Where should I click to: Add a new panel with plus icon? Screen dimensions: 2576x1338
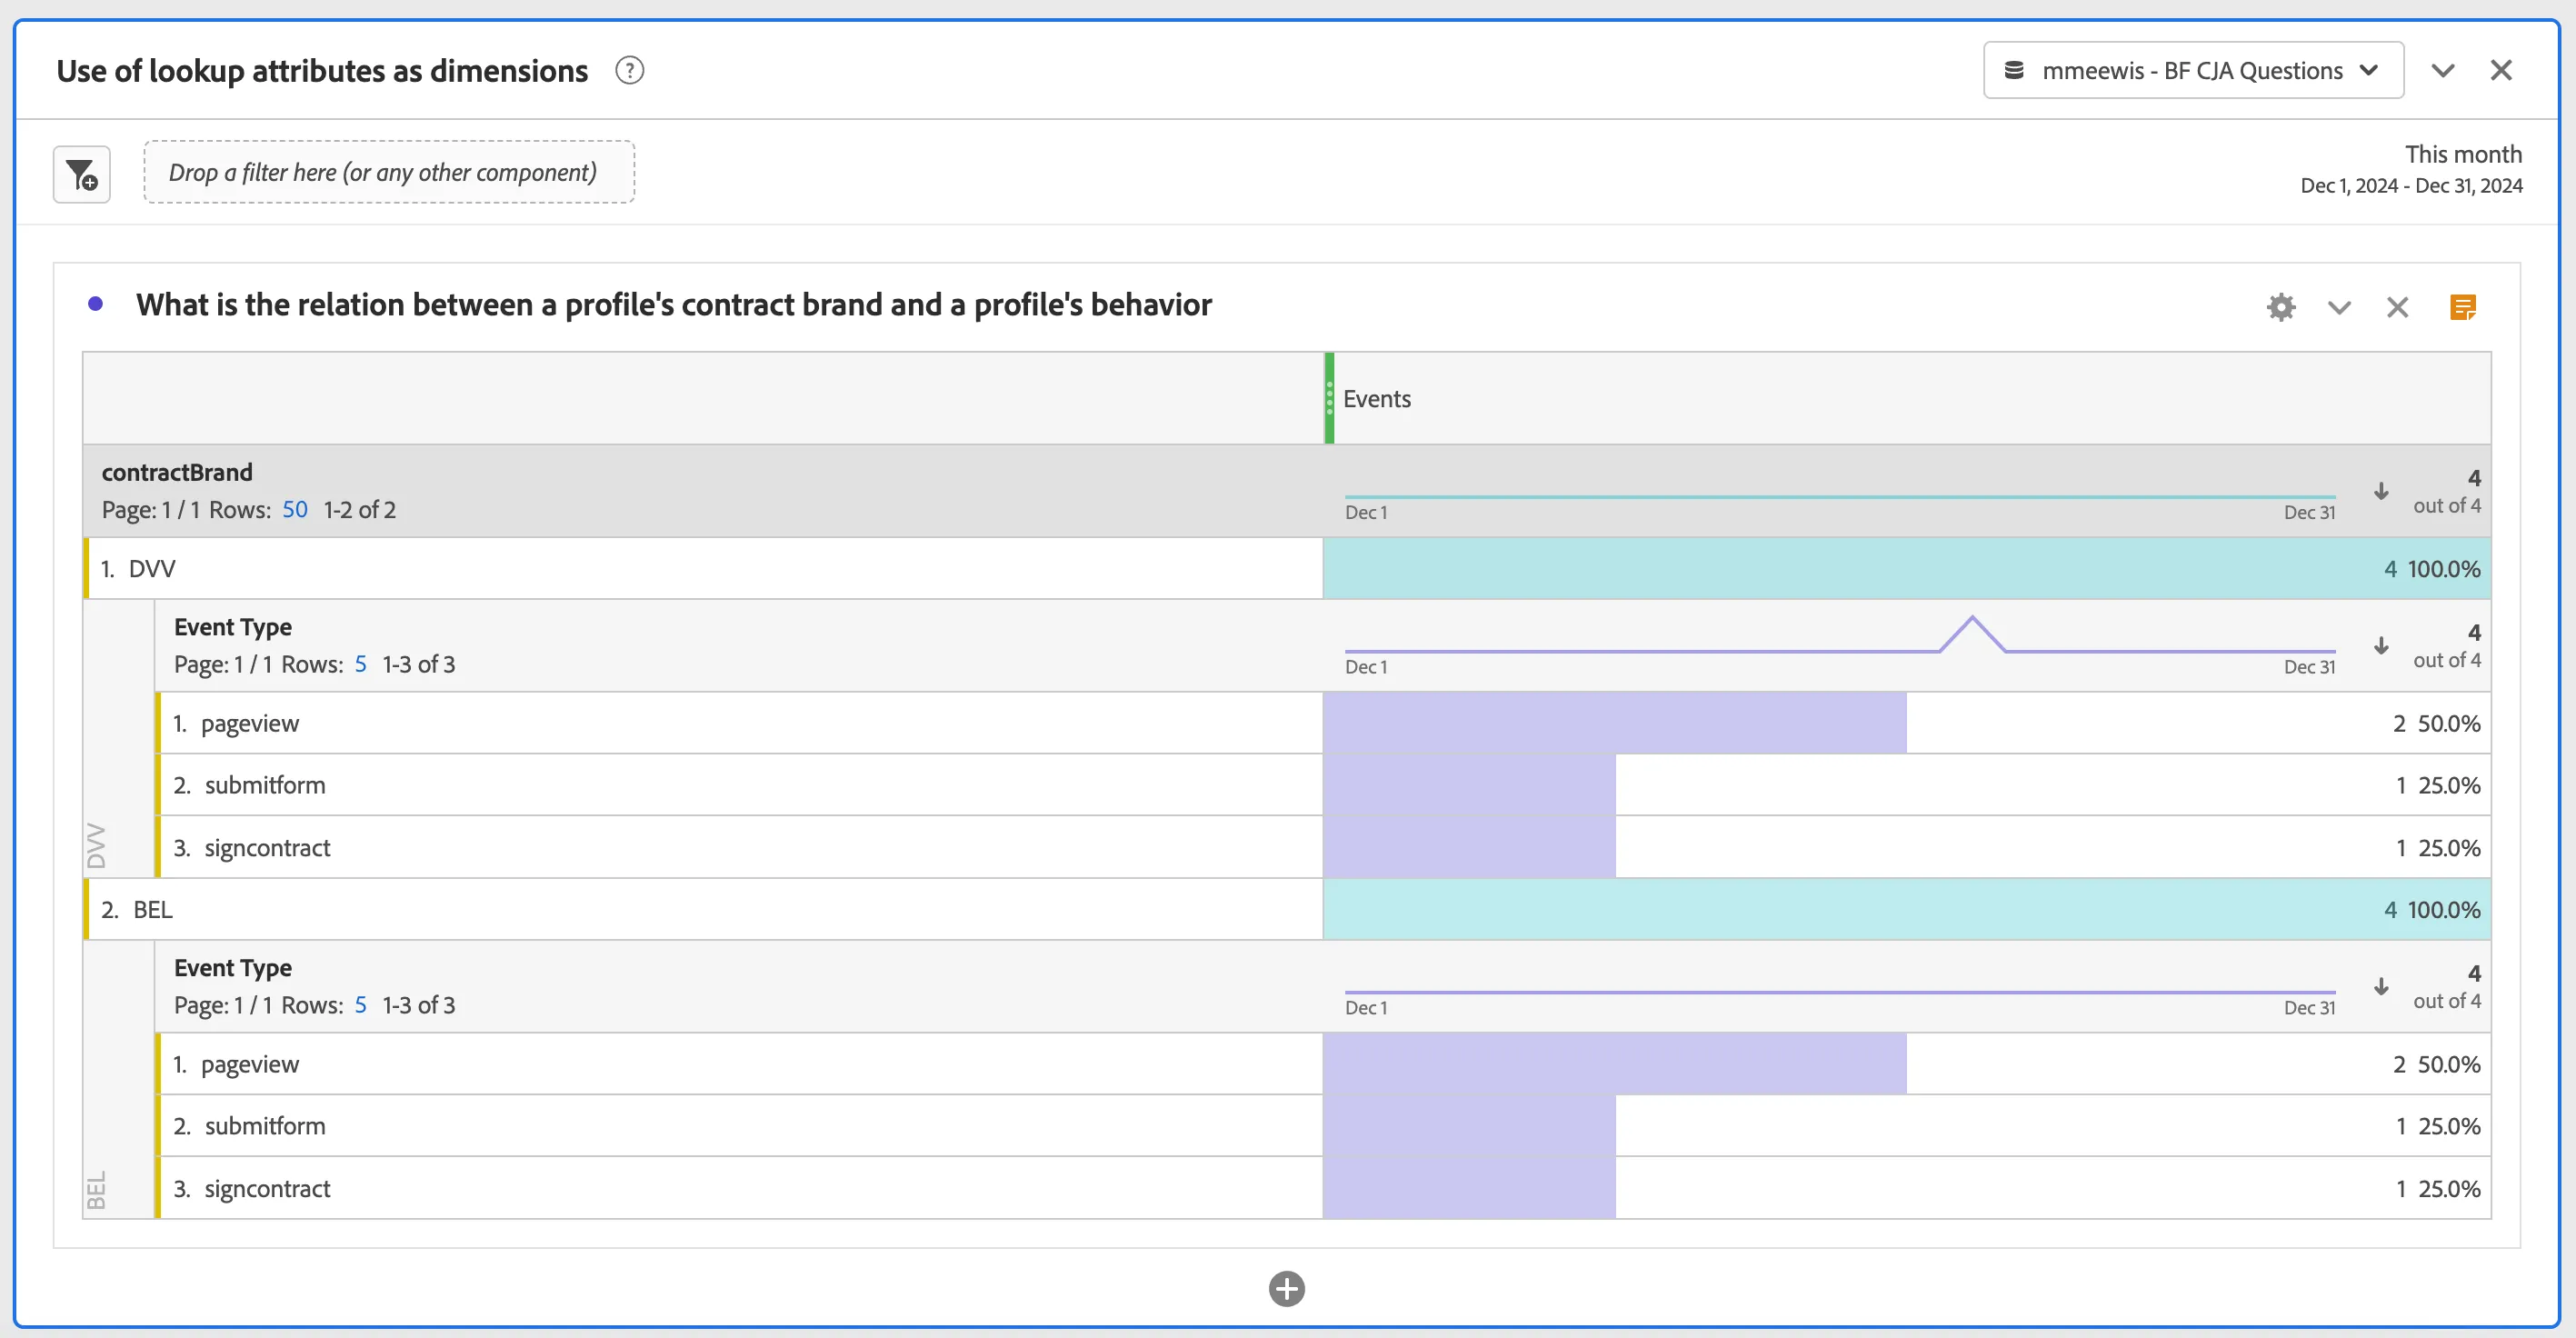(1287, 1288)
